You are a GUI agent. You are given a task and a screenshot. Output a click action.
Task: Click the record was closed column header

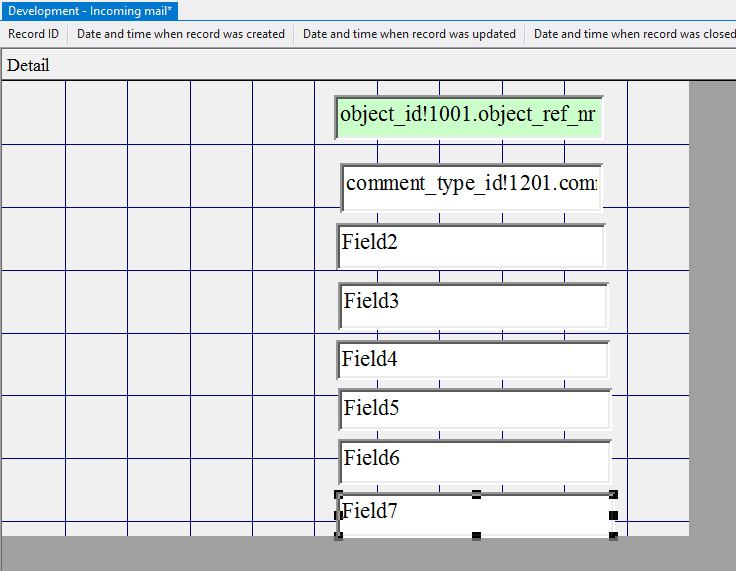point(634,34)
